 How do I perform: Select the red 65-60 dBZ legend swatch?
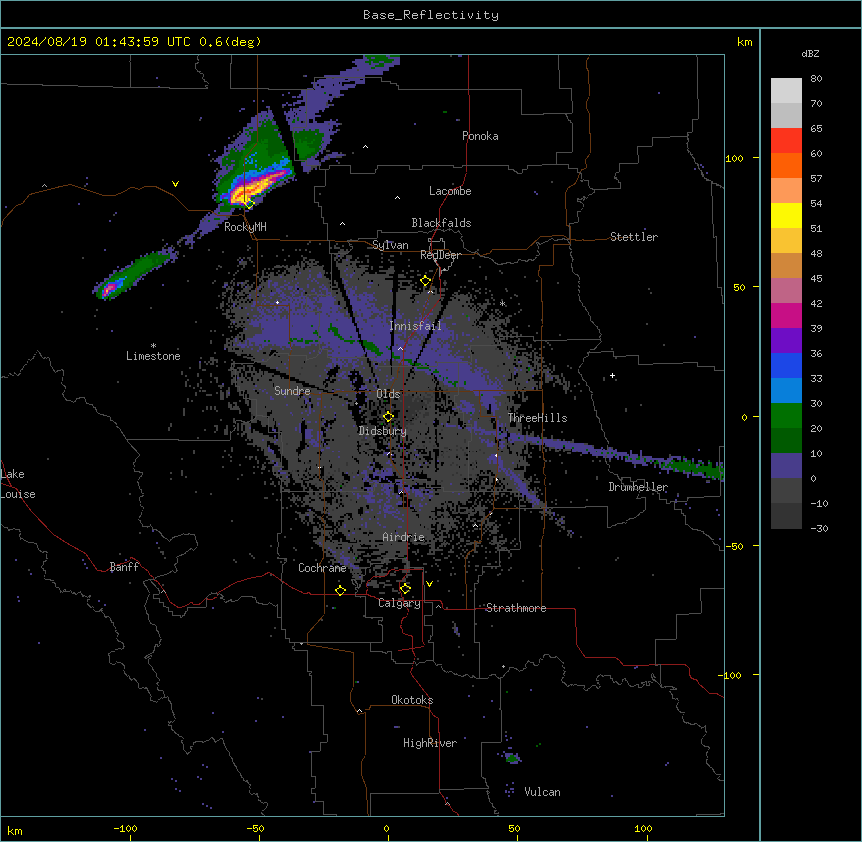coord(786,141)
